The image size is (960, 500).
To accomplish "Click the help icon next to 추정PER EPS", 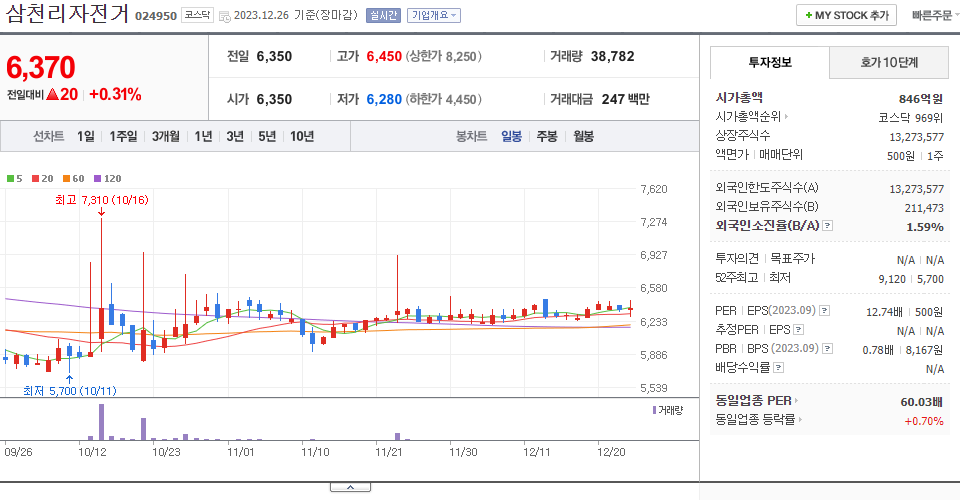I will [798, 330].
